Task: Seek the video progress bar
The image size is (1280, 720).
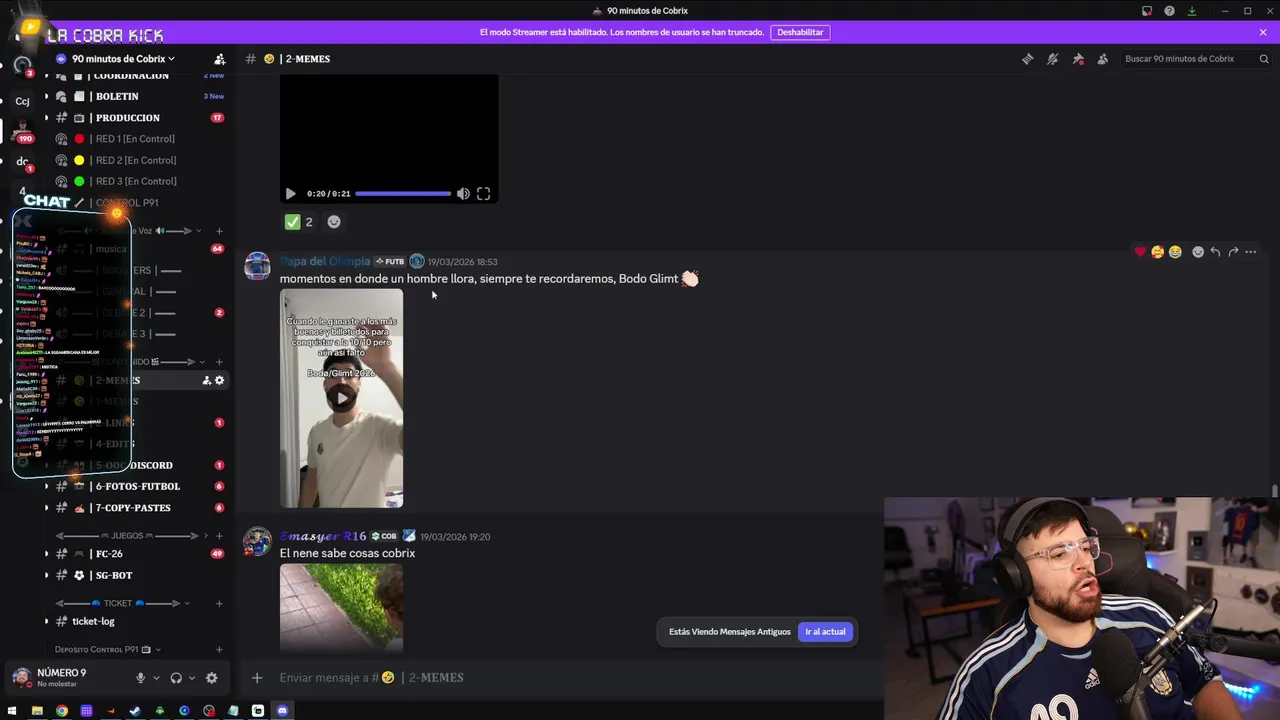Action: coord(403,194)
